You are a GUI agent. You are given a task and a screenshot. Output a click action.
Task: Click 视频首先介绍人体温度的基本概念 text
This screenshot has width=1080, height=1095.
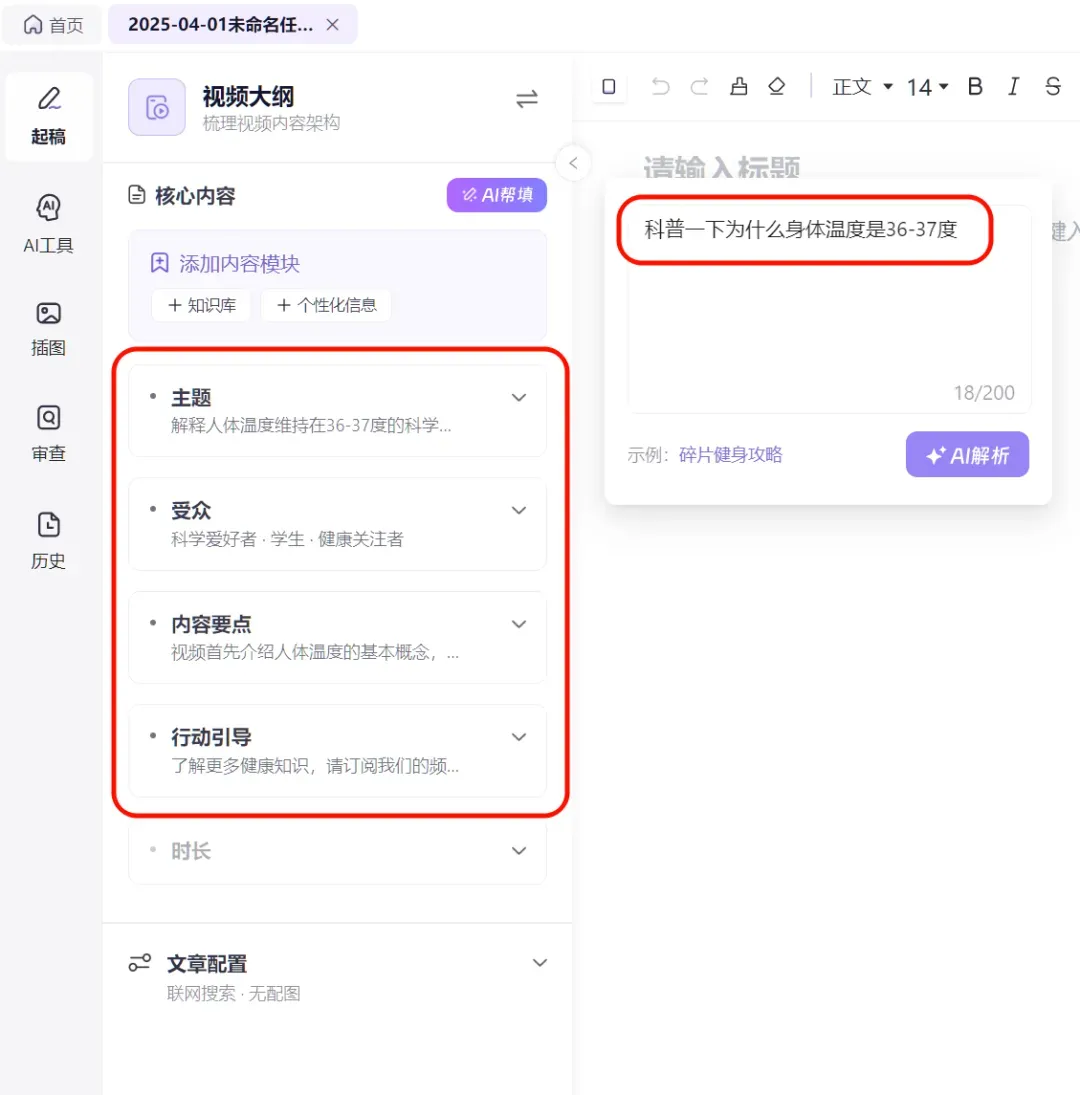pyautogui.click(x=315, y=652)
